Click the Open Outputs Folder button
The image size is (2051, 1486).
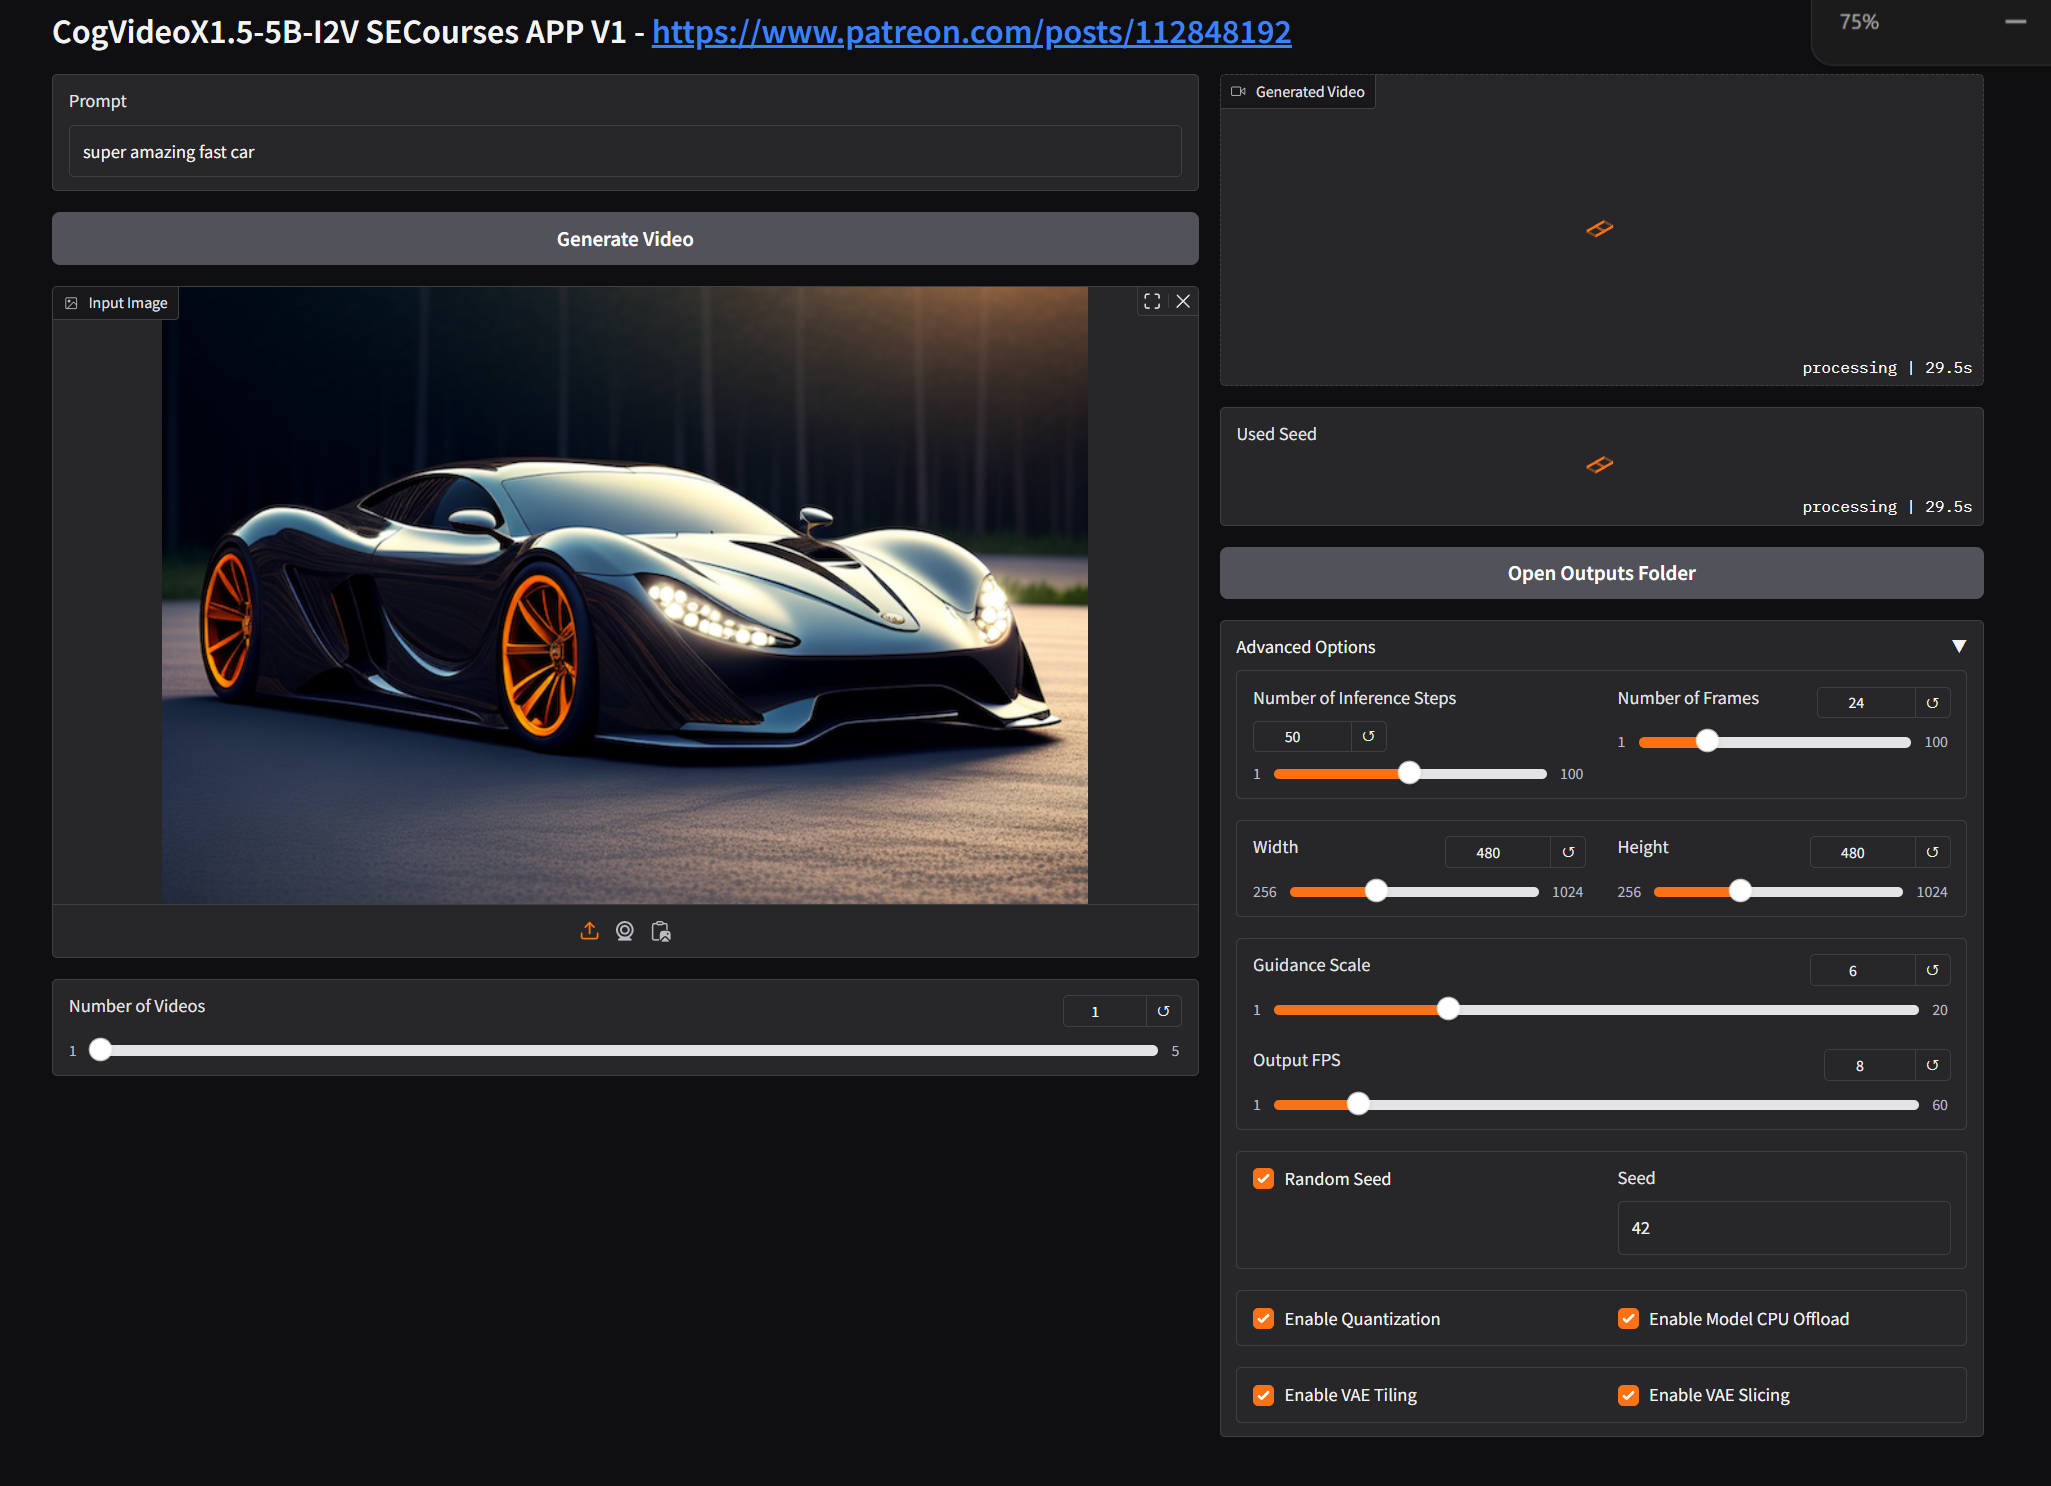click(x=1601, y=573)
